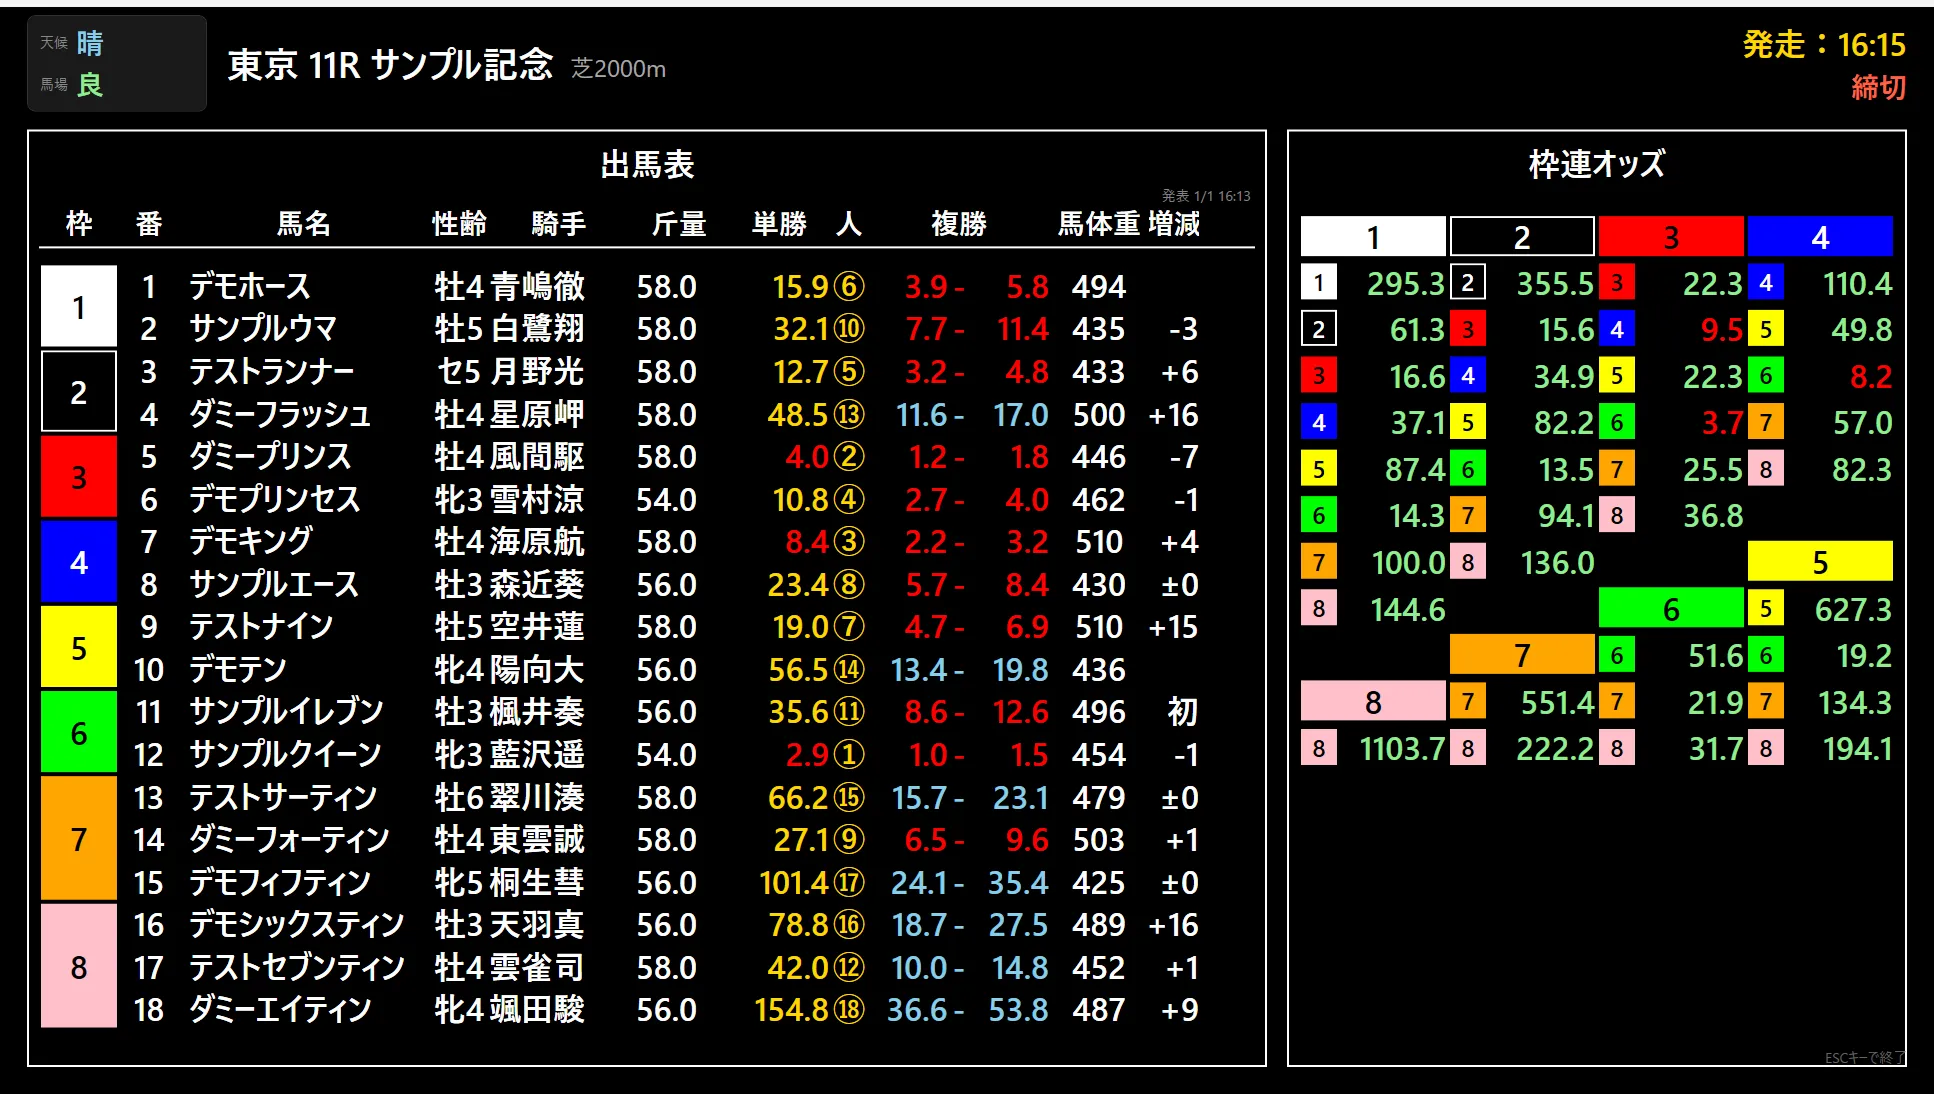This screenshot has height=1094, width=1934.
Task: Select horse name テストランナー
Action: pyautogui.click(x=272, y=372)
